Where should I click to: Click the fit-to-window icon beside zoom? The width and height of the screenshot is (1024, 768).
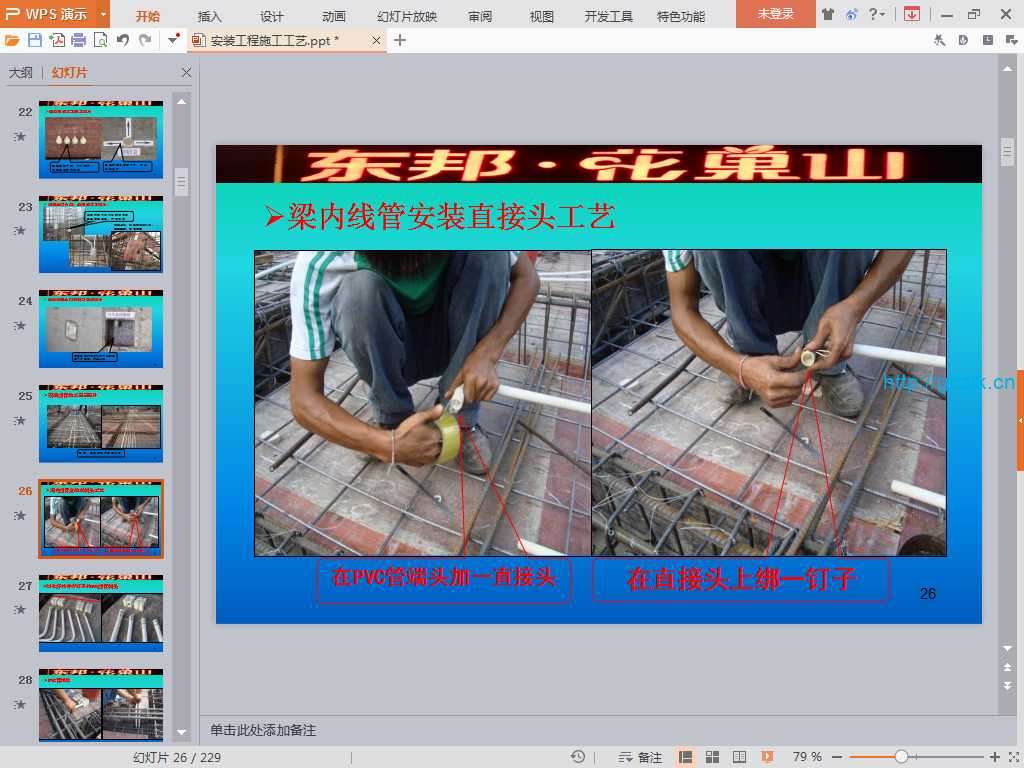click(x=1012, y=757)
